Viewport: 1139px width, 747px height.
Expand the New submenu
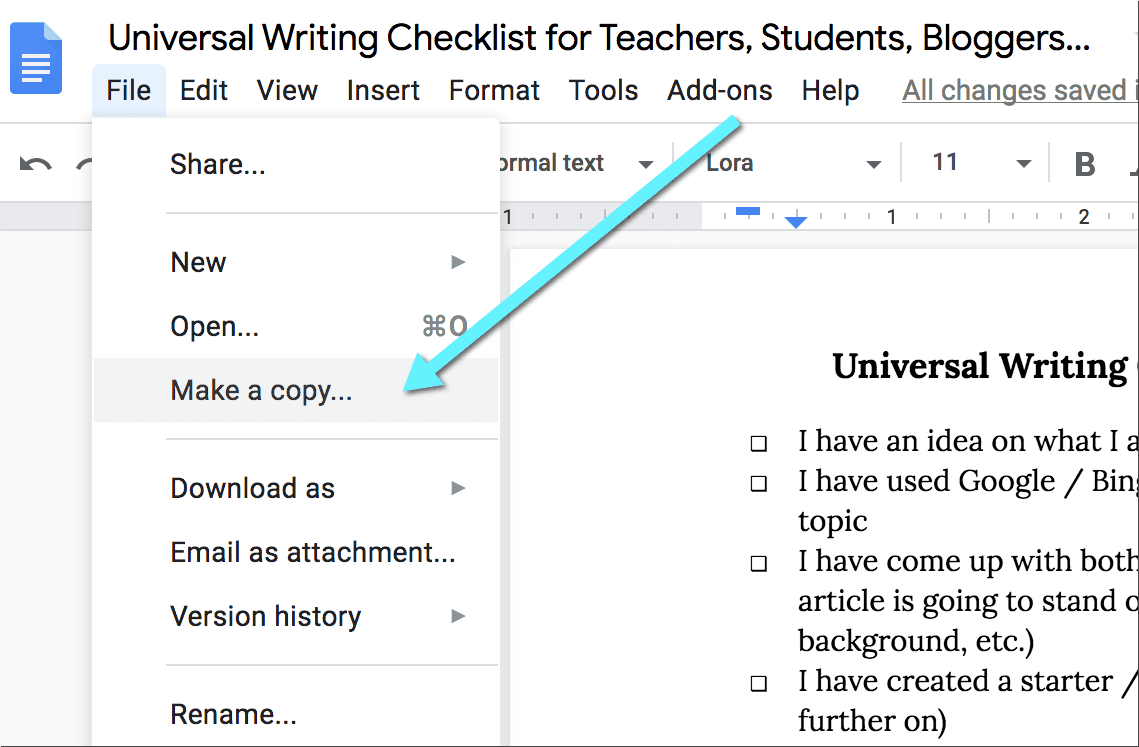pos(296,262)
